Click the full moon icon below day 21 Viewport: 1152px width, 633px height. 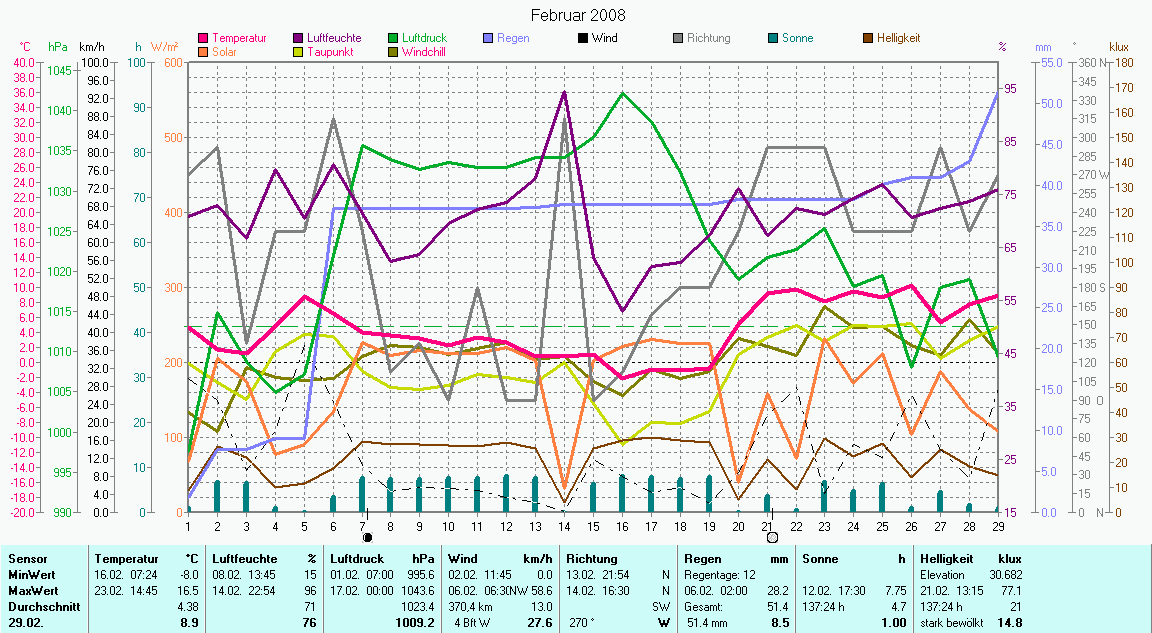click(772, 538)
